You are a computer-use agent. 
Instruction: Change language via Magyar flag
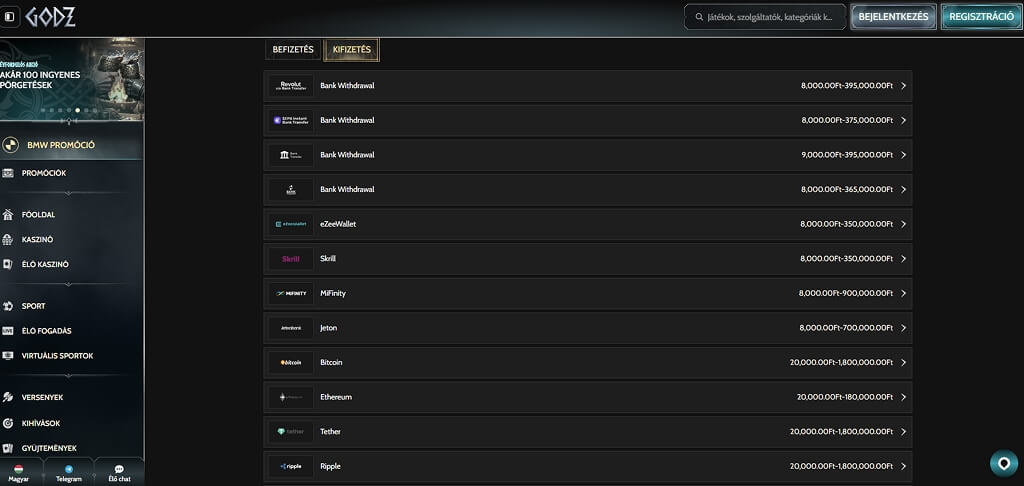point(19,469)
